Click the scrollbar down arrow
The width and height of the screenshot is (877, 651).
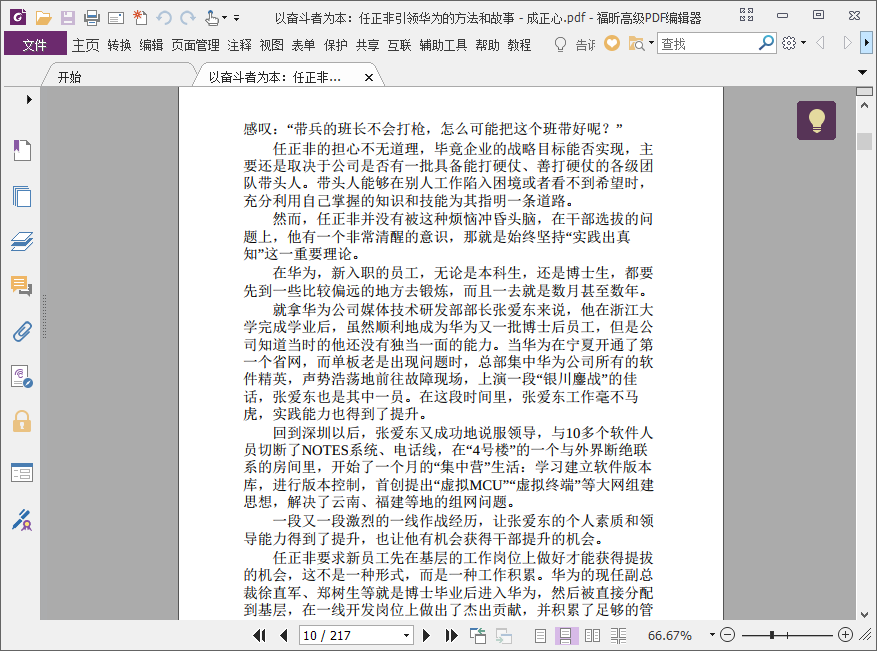coord(864,615)
